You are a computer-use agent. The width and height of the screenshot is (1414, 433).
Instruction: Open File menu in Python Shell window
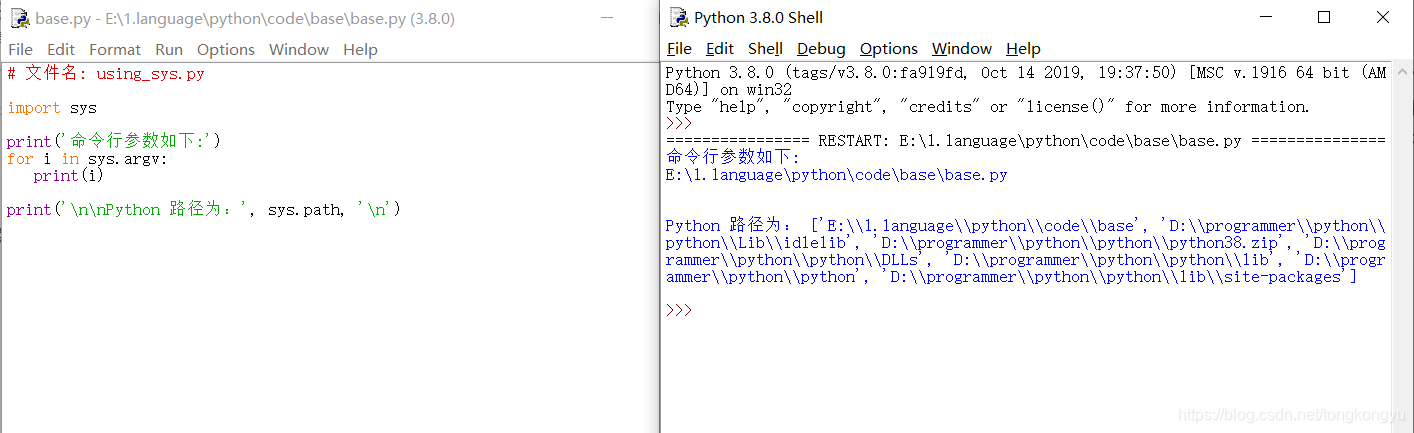[x=679, y=48]
